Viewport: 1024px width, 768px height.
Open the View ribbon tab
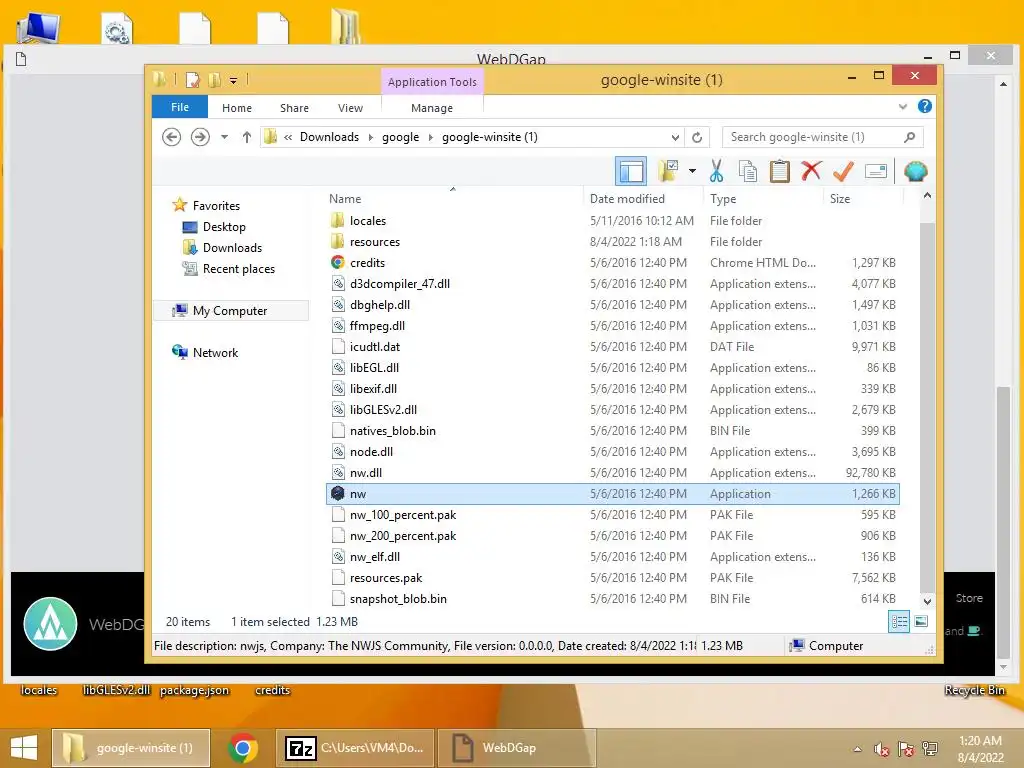[350, 108]
